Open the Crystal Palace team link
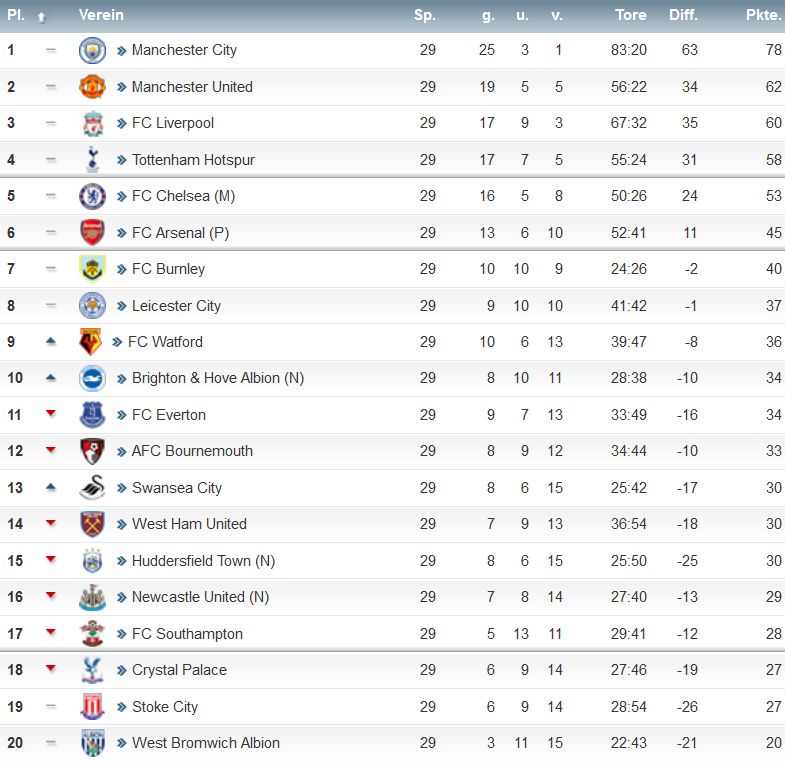The image size is (785, 761). 179,670
